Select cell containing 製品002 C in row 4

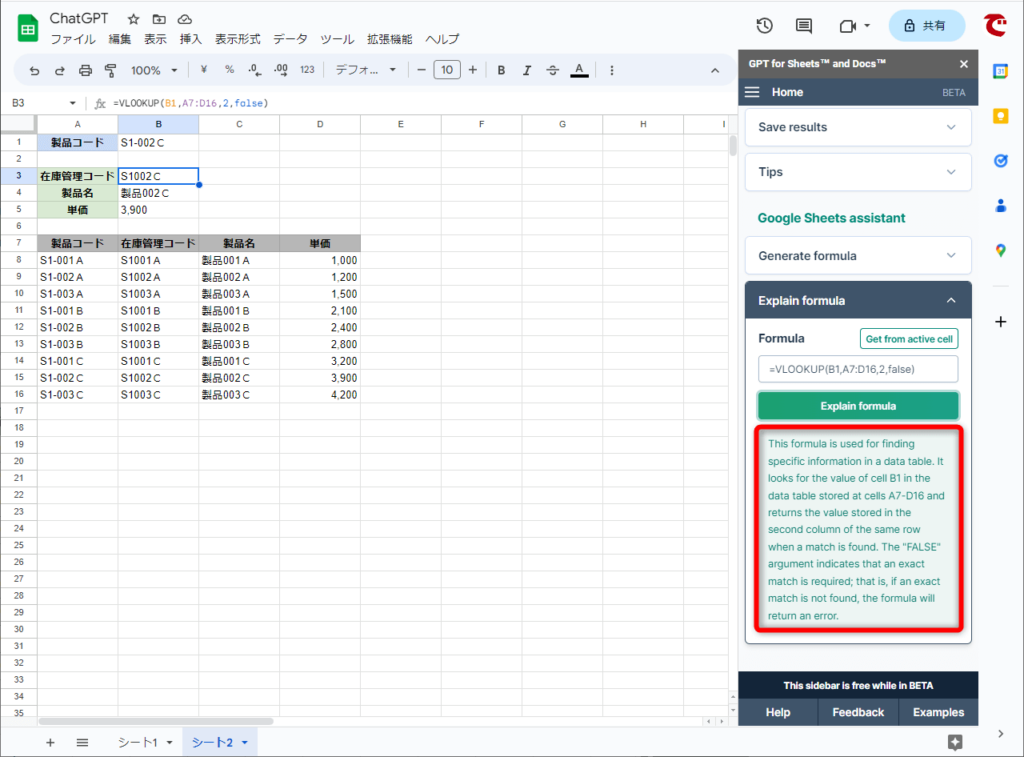158,193
